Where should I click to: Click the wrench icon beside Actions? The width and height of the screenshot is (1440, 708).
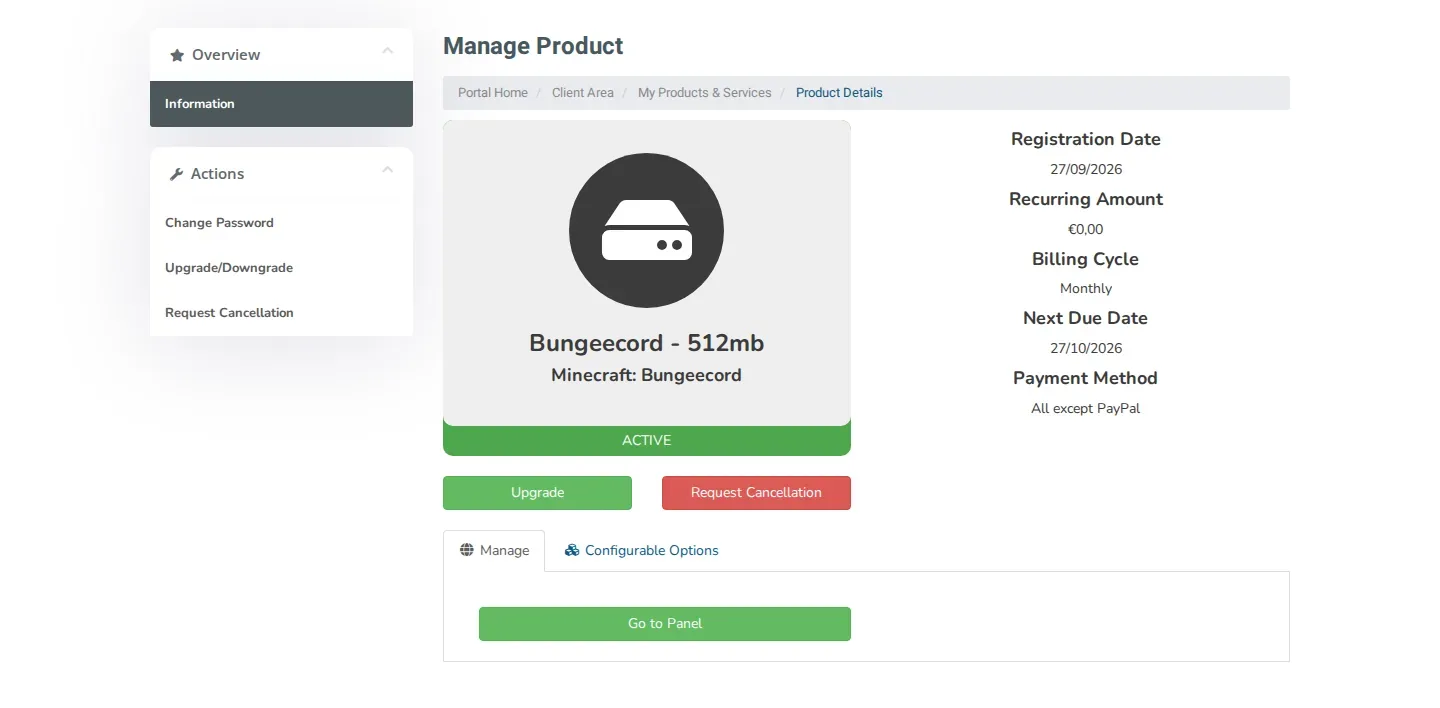(177, 174)
